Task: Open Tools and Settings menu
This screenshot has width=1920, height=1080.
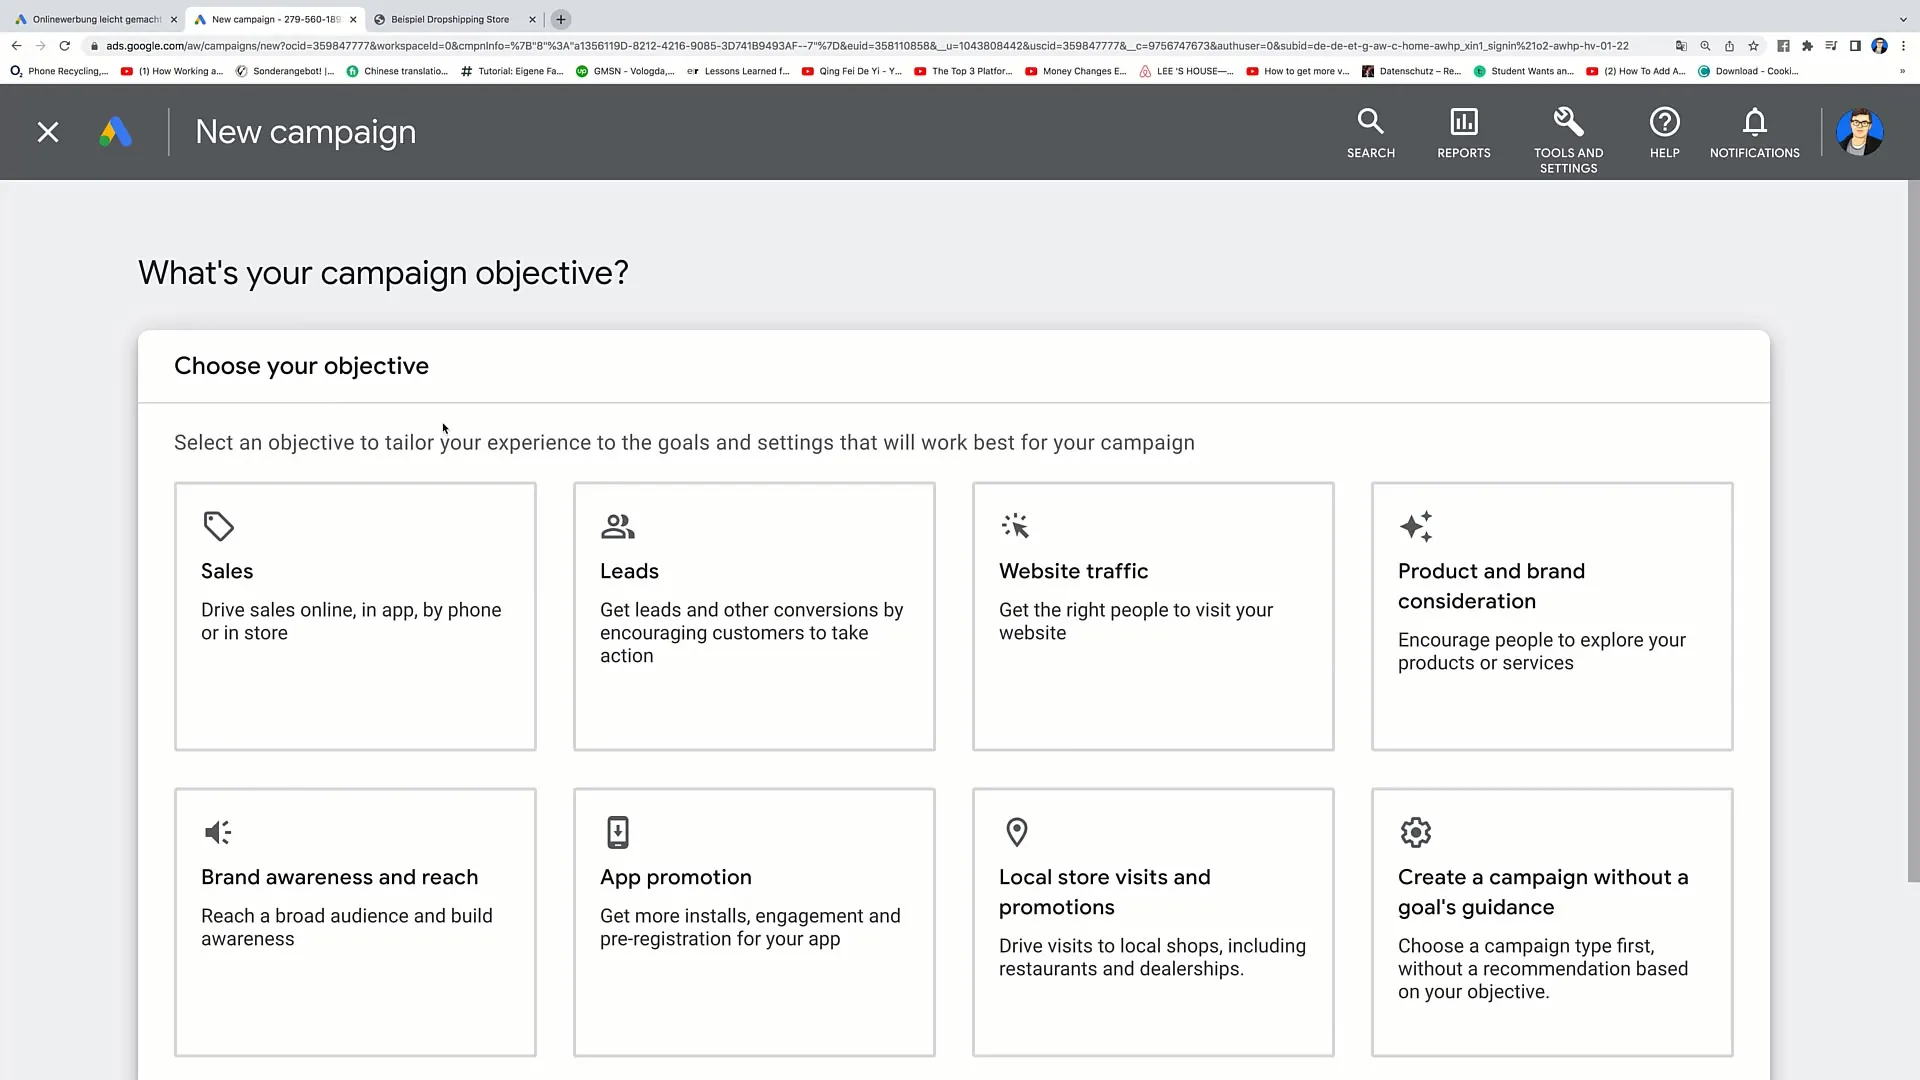Action: tap(1568, 131)
